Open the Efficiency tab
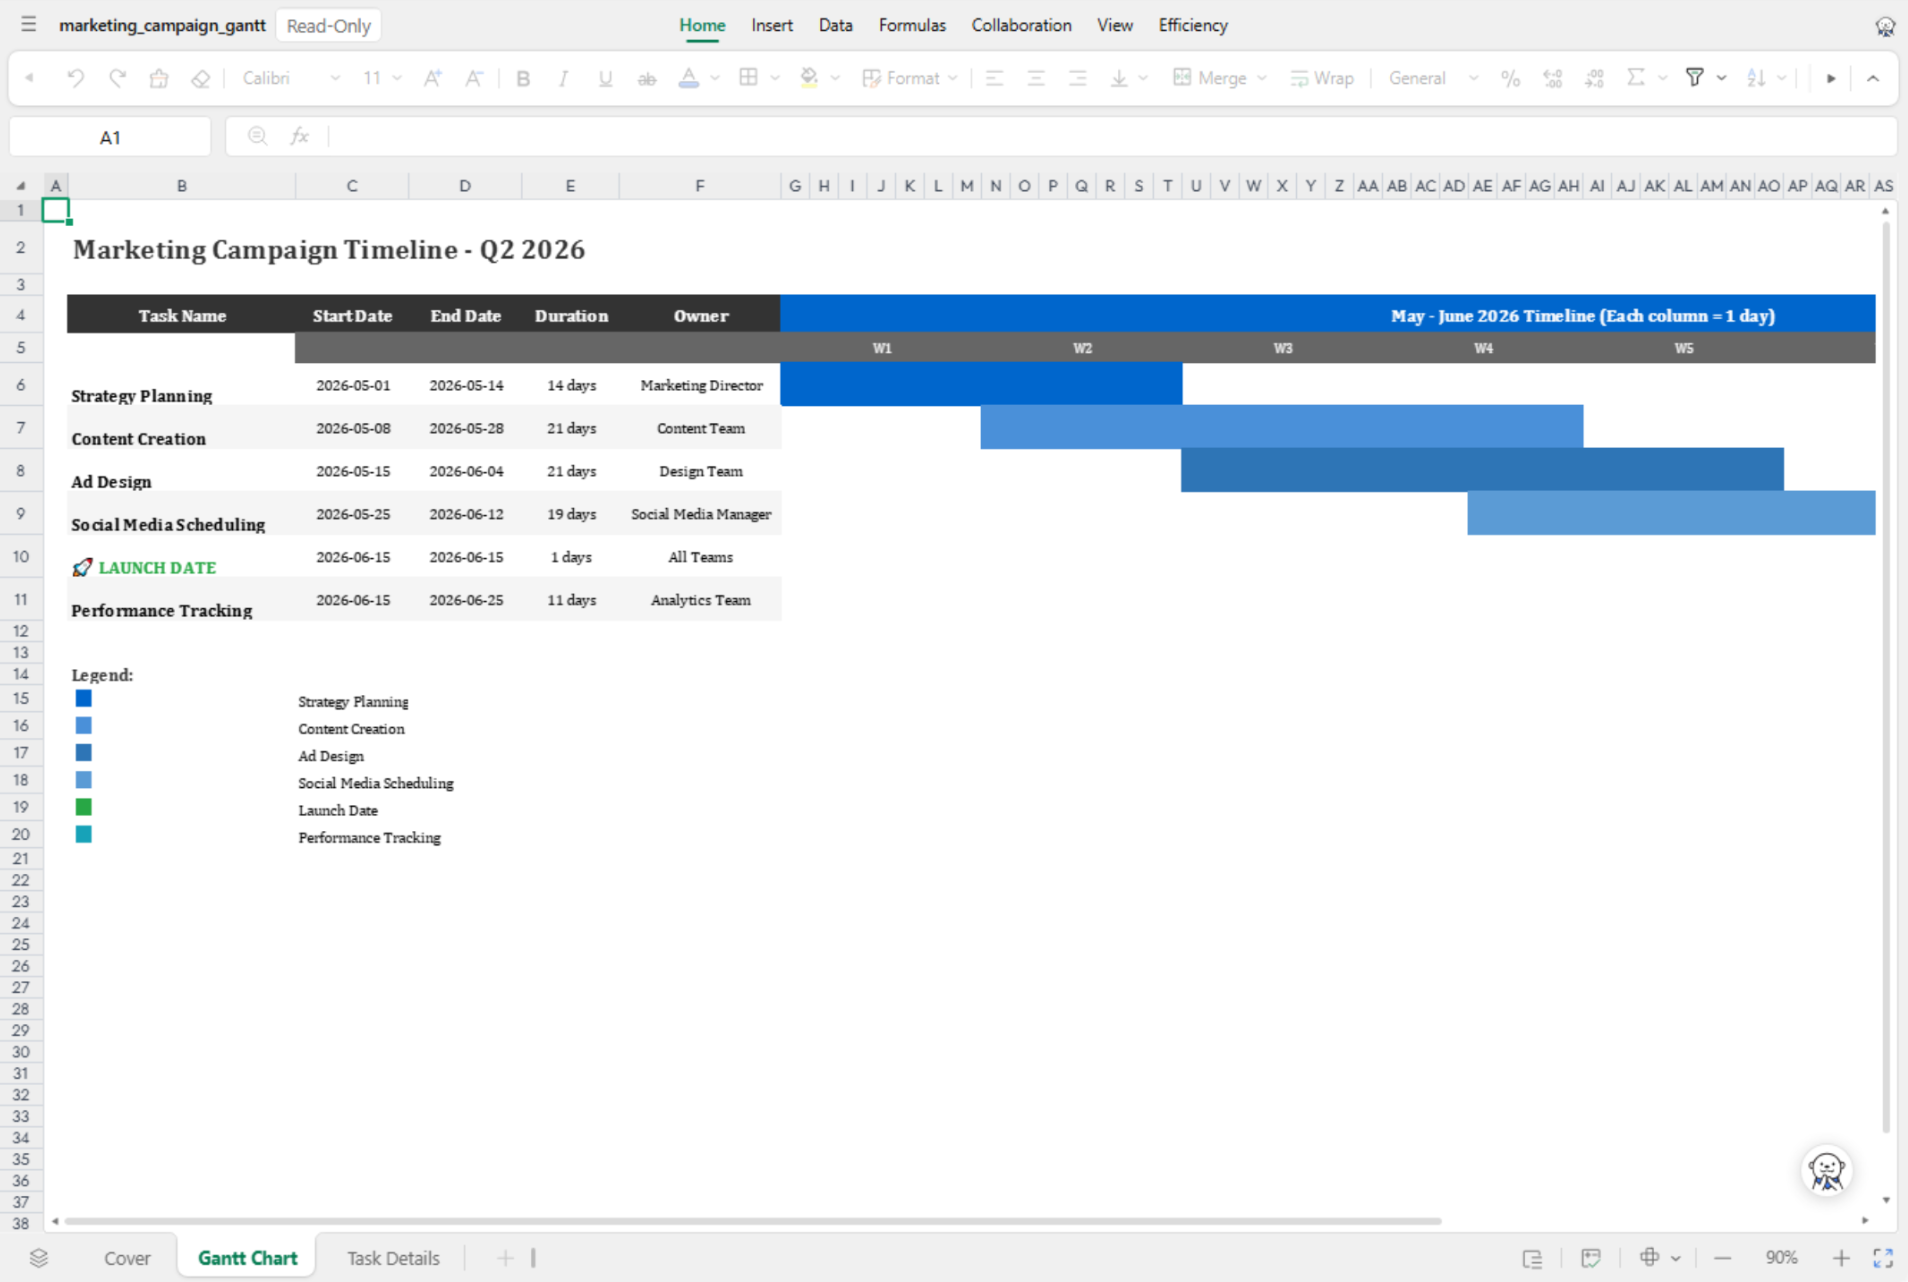This screenshot has height=1282, width=1908. pos(1193,25)
